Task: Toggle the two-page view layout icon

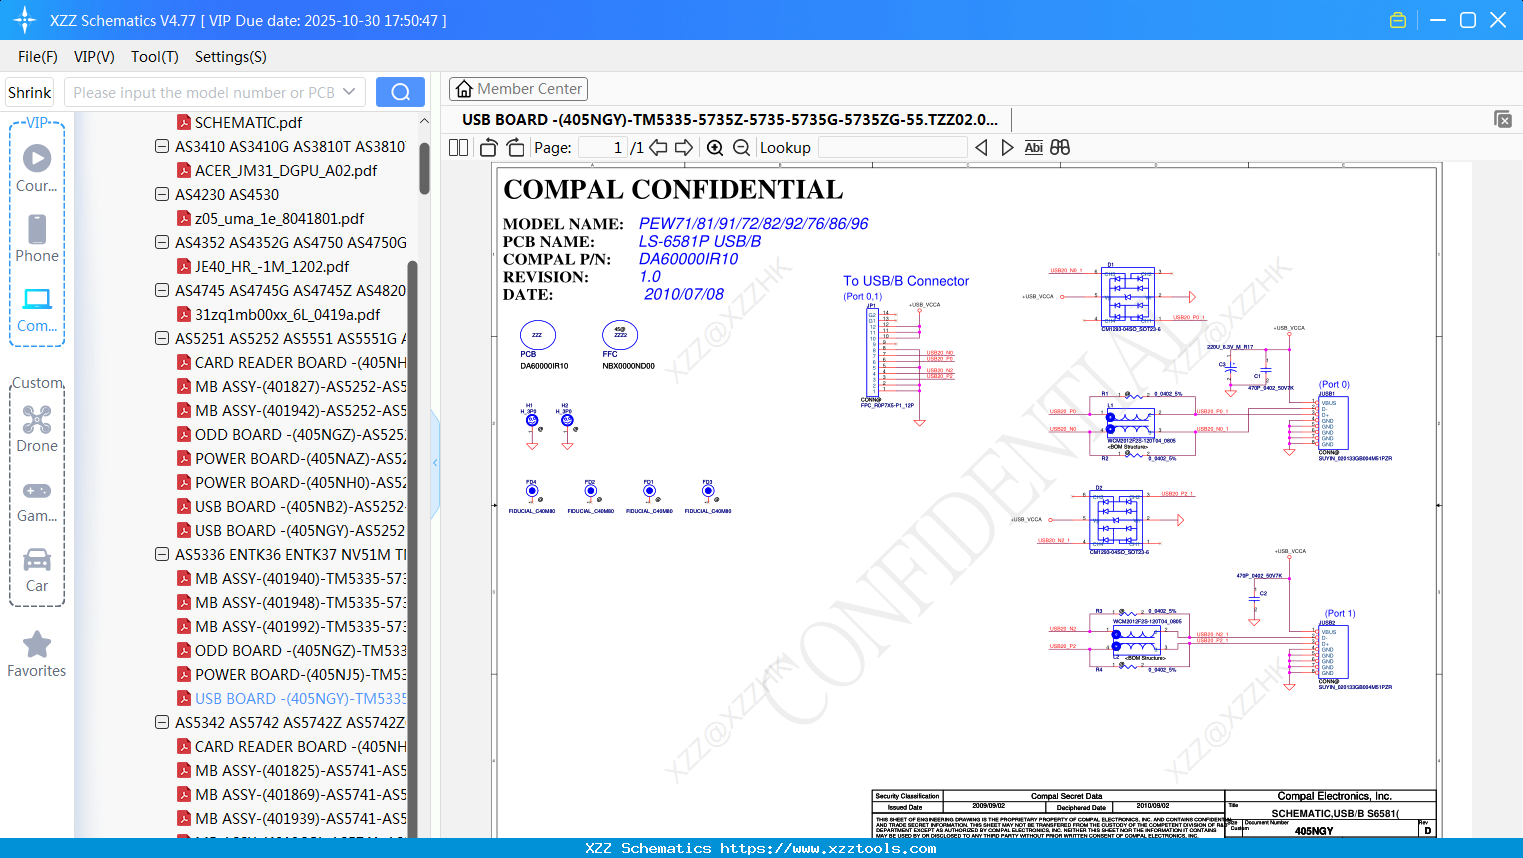Action: 458,148
